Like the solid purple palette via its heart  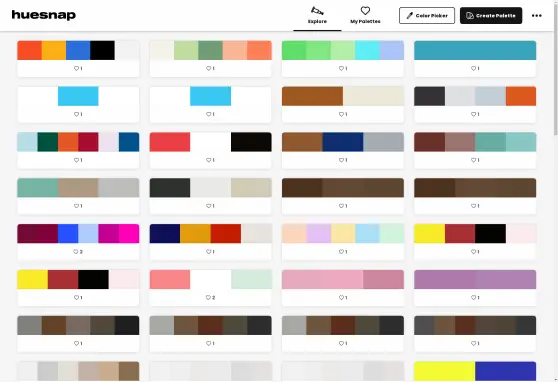click(475, 298)
